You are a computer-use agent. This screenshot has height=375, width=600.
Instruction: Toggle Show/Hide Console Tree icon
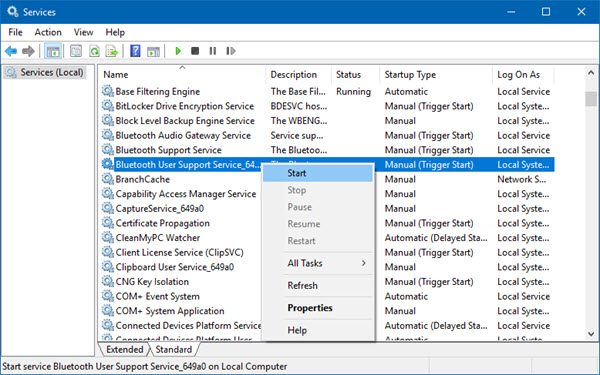[x=53, y=51]
